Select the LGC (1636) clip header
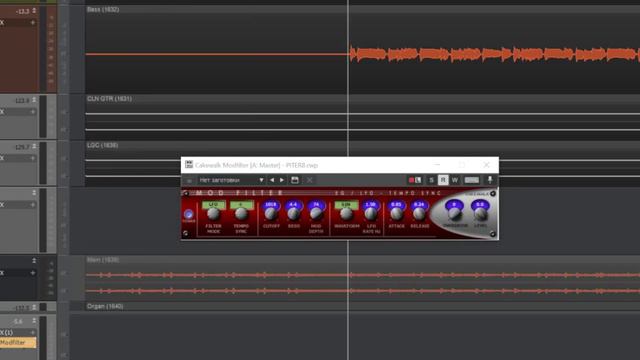 pyautogui.click(x=102, y=145)
